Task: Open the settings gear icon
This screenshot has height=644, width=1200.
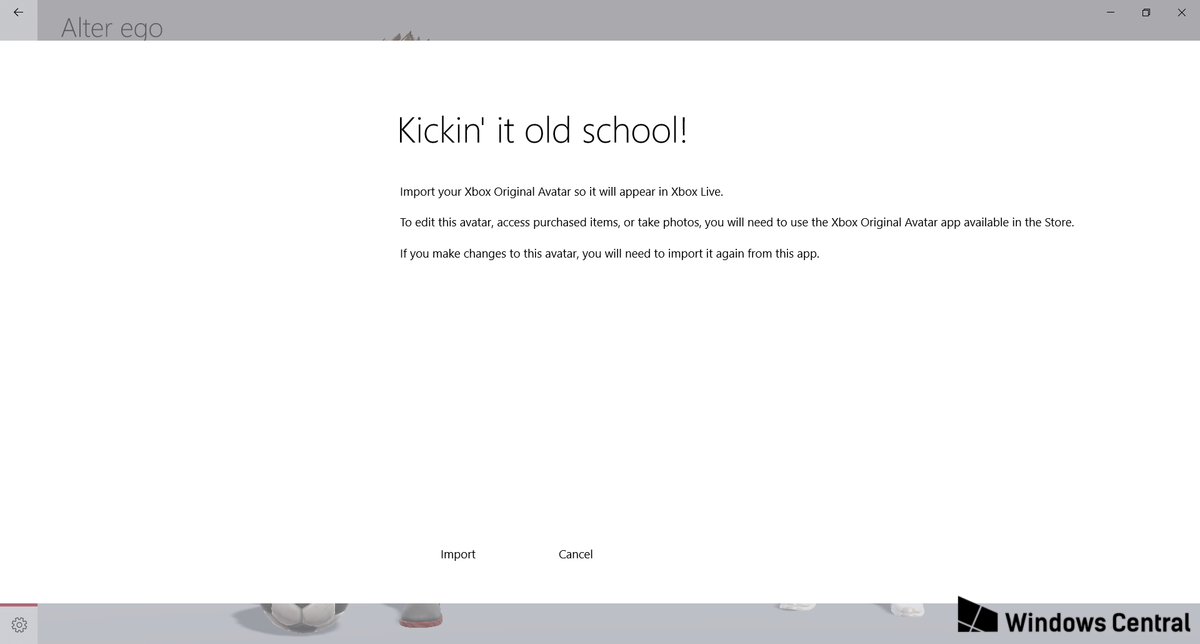Action: click(19, 626)
